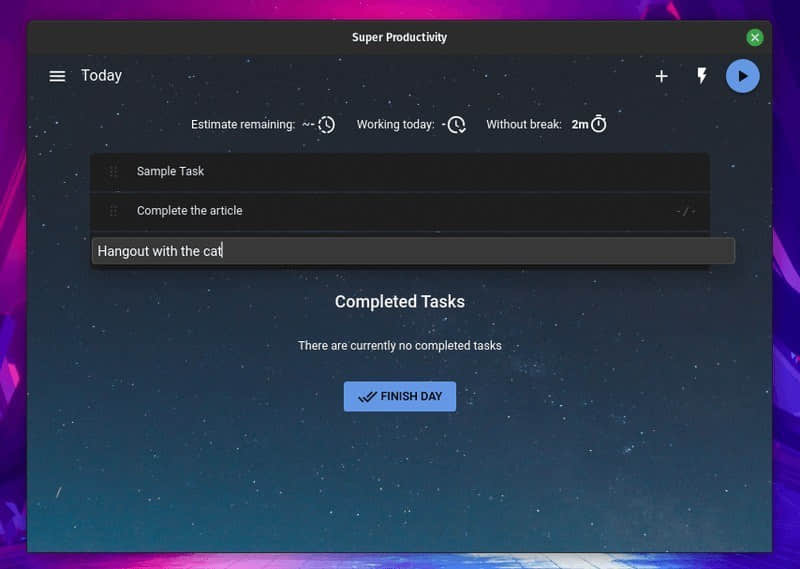Start time tracking with play button
The height and width of the screenshot is (569, 800).
(x=742, y=76)
